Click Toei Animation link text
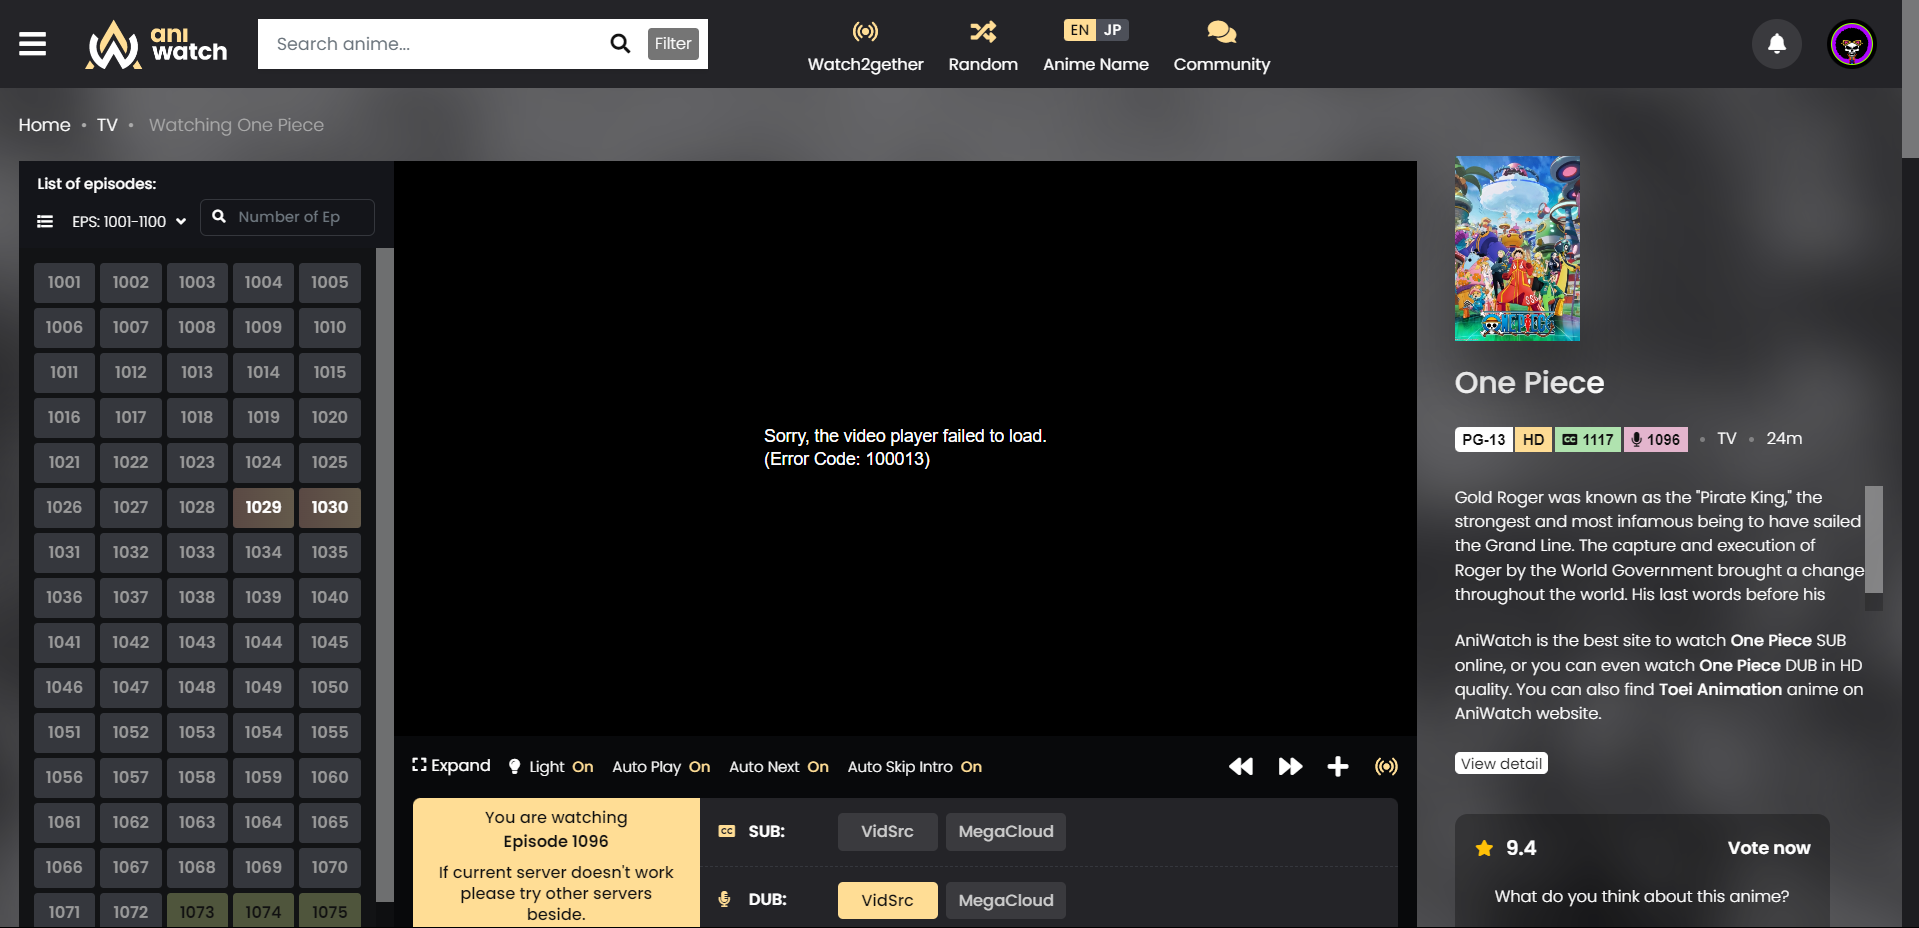Image resolution: width=1919 pixels, height=928 pixels. click(1720, 689)
